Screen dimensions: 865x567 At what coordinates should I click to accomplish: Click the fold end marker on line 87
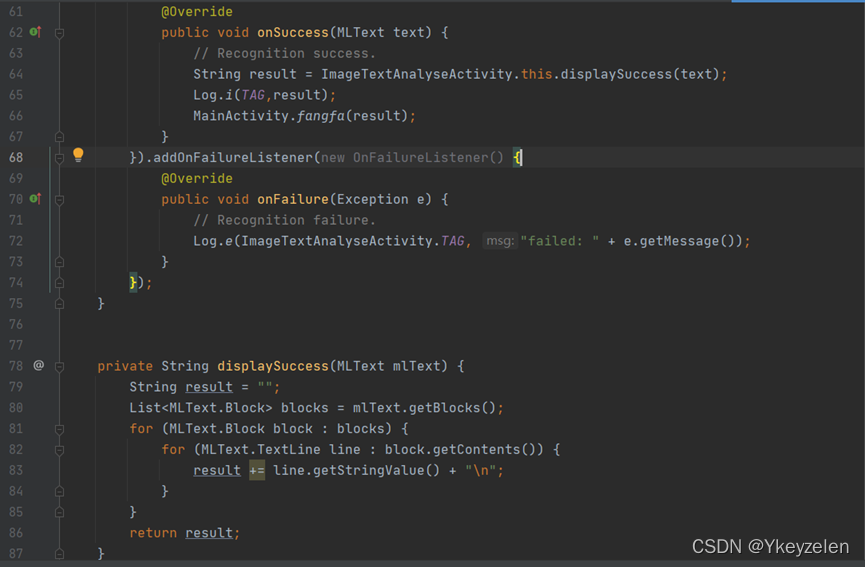(x=60, y=554)
